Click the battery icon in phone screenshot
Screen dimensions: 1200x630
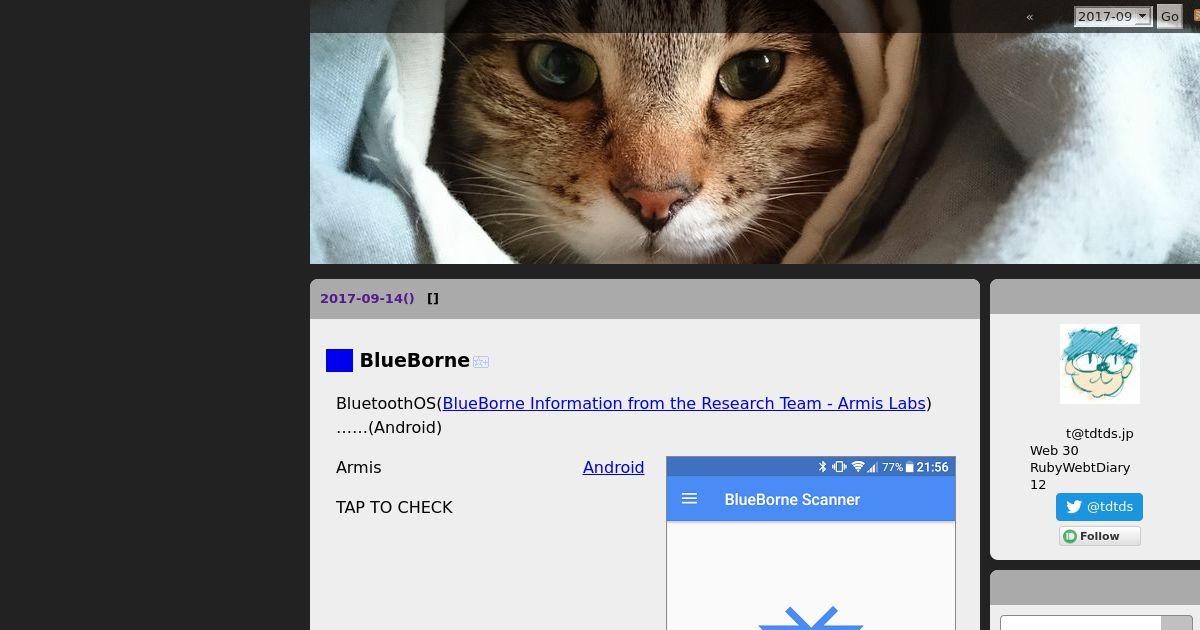(909, 467)
